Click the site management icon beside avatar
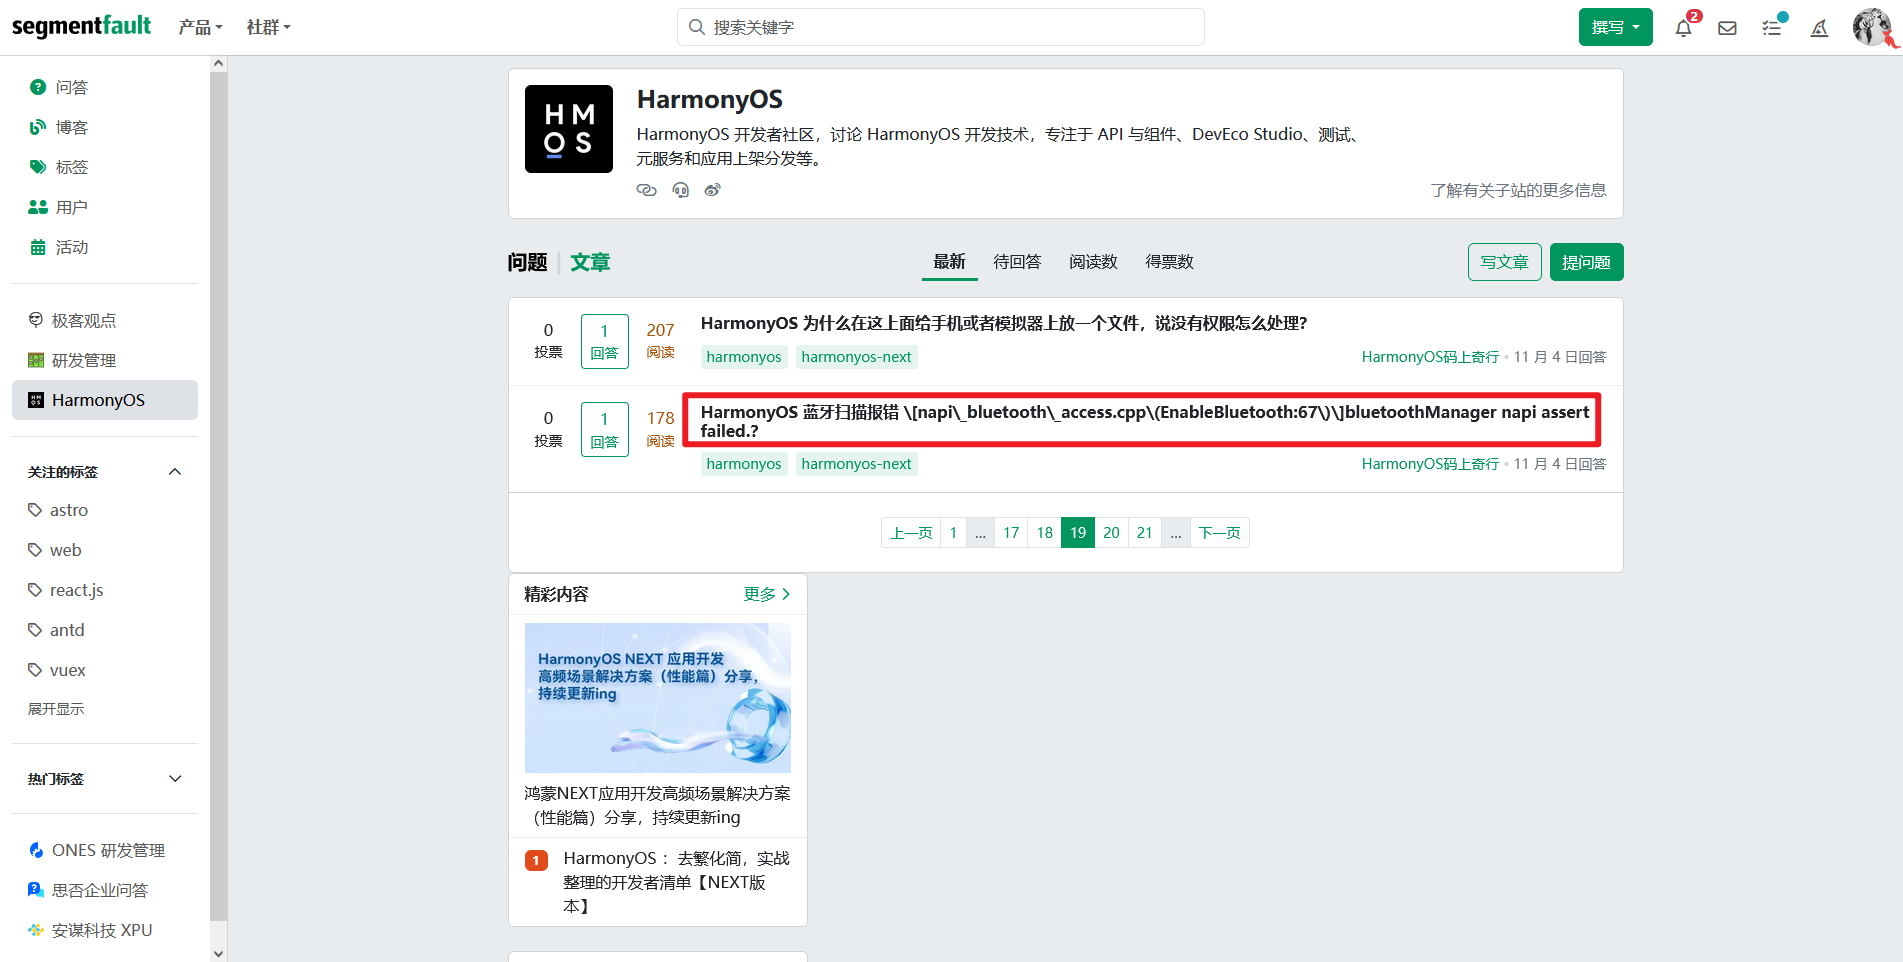1903x962 pixels. [1820, 28]
